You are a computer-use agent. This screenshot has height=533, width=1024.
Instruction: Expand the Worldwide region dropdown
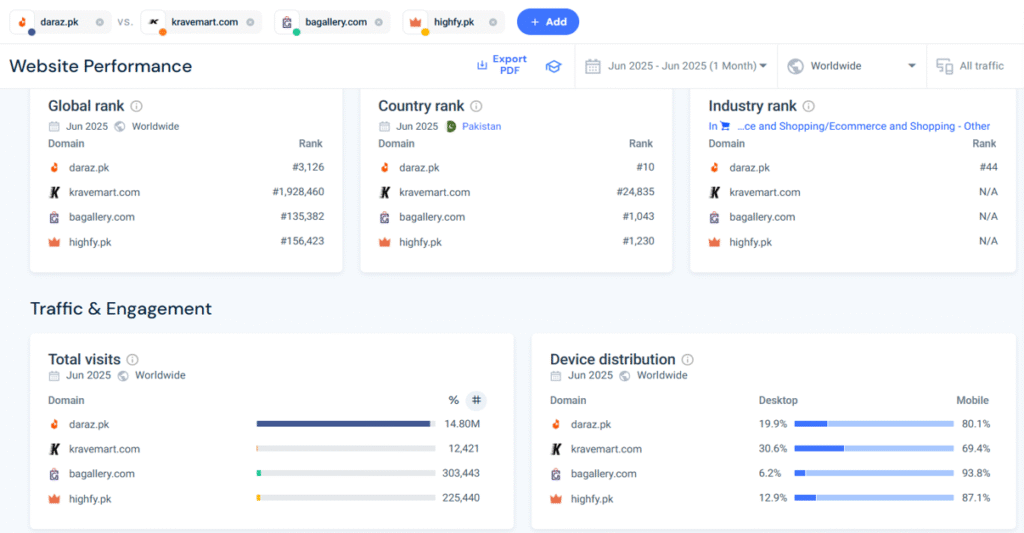(x=851, y=66)
